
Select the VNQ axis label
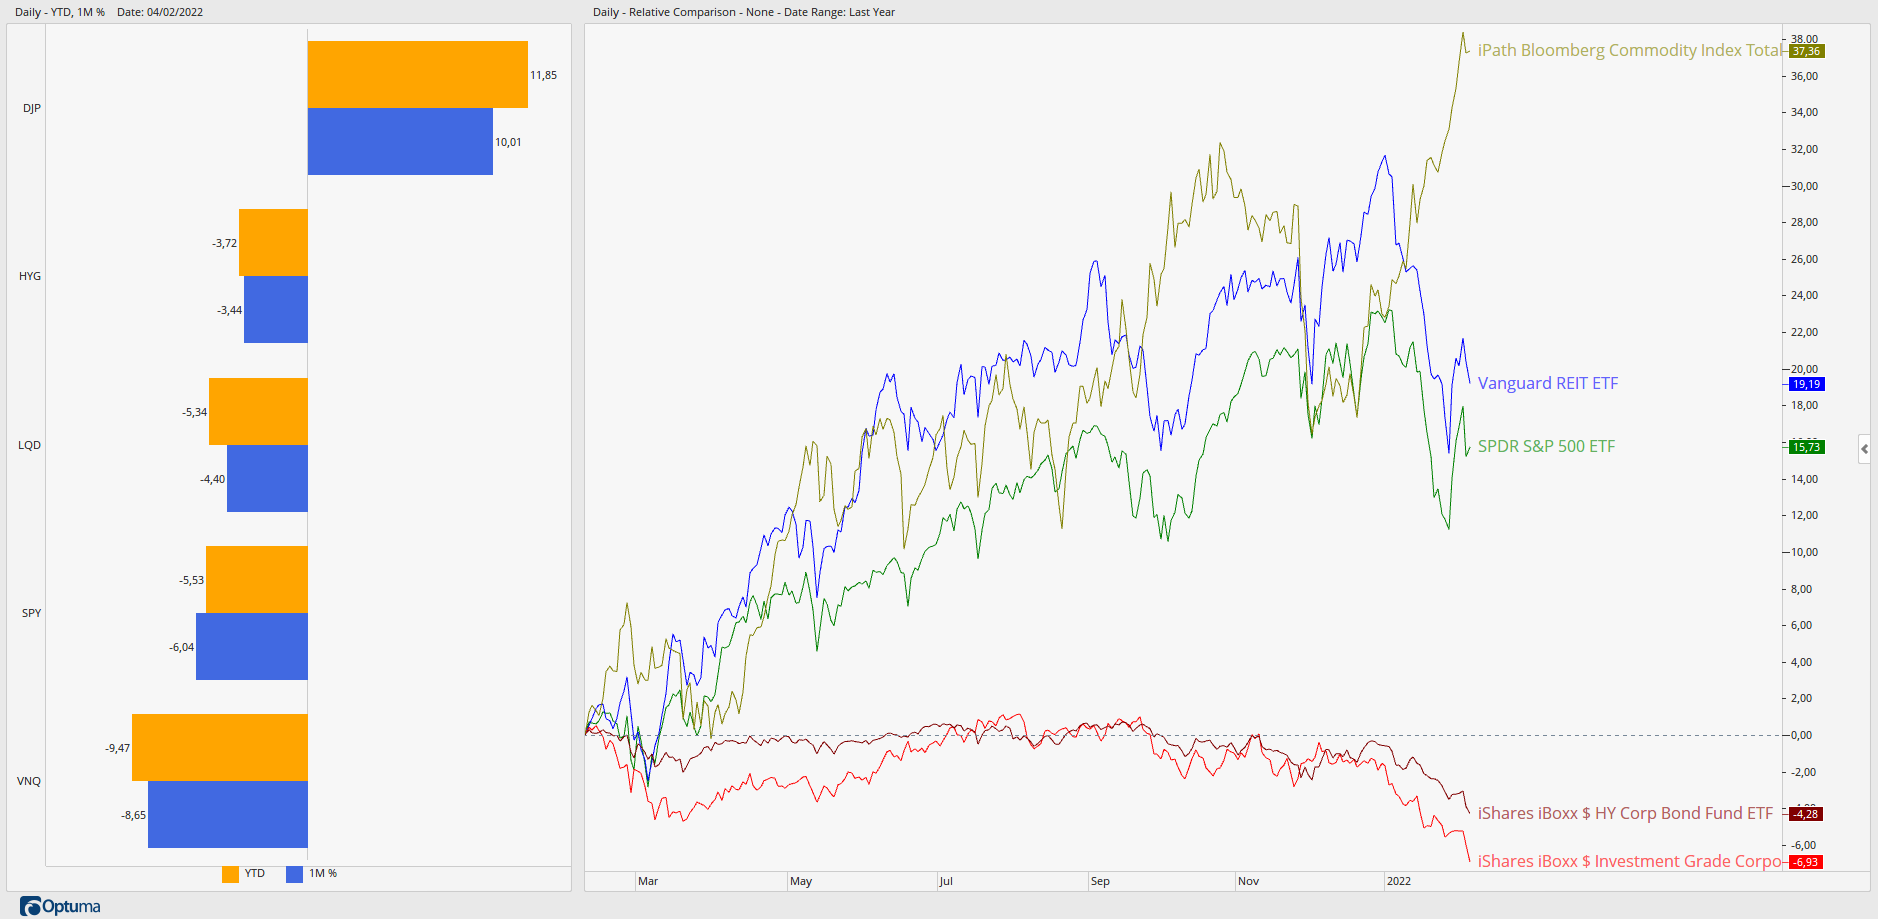click(30, 781)
